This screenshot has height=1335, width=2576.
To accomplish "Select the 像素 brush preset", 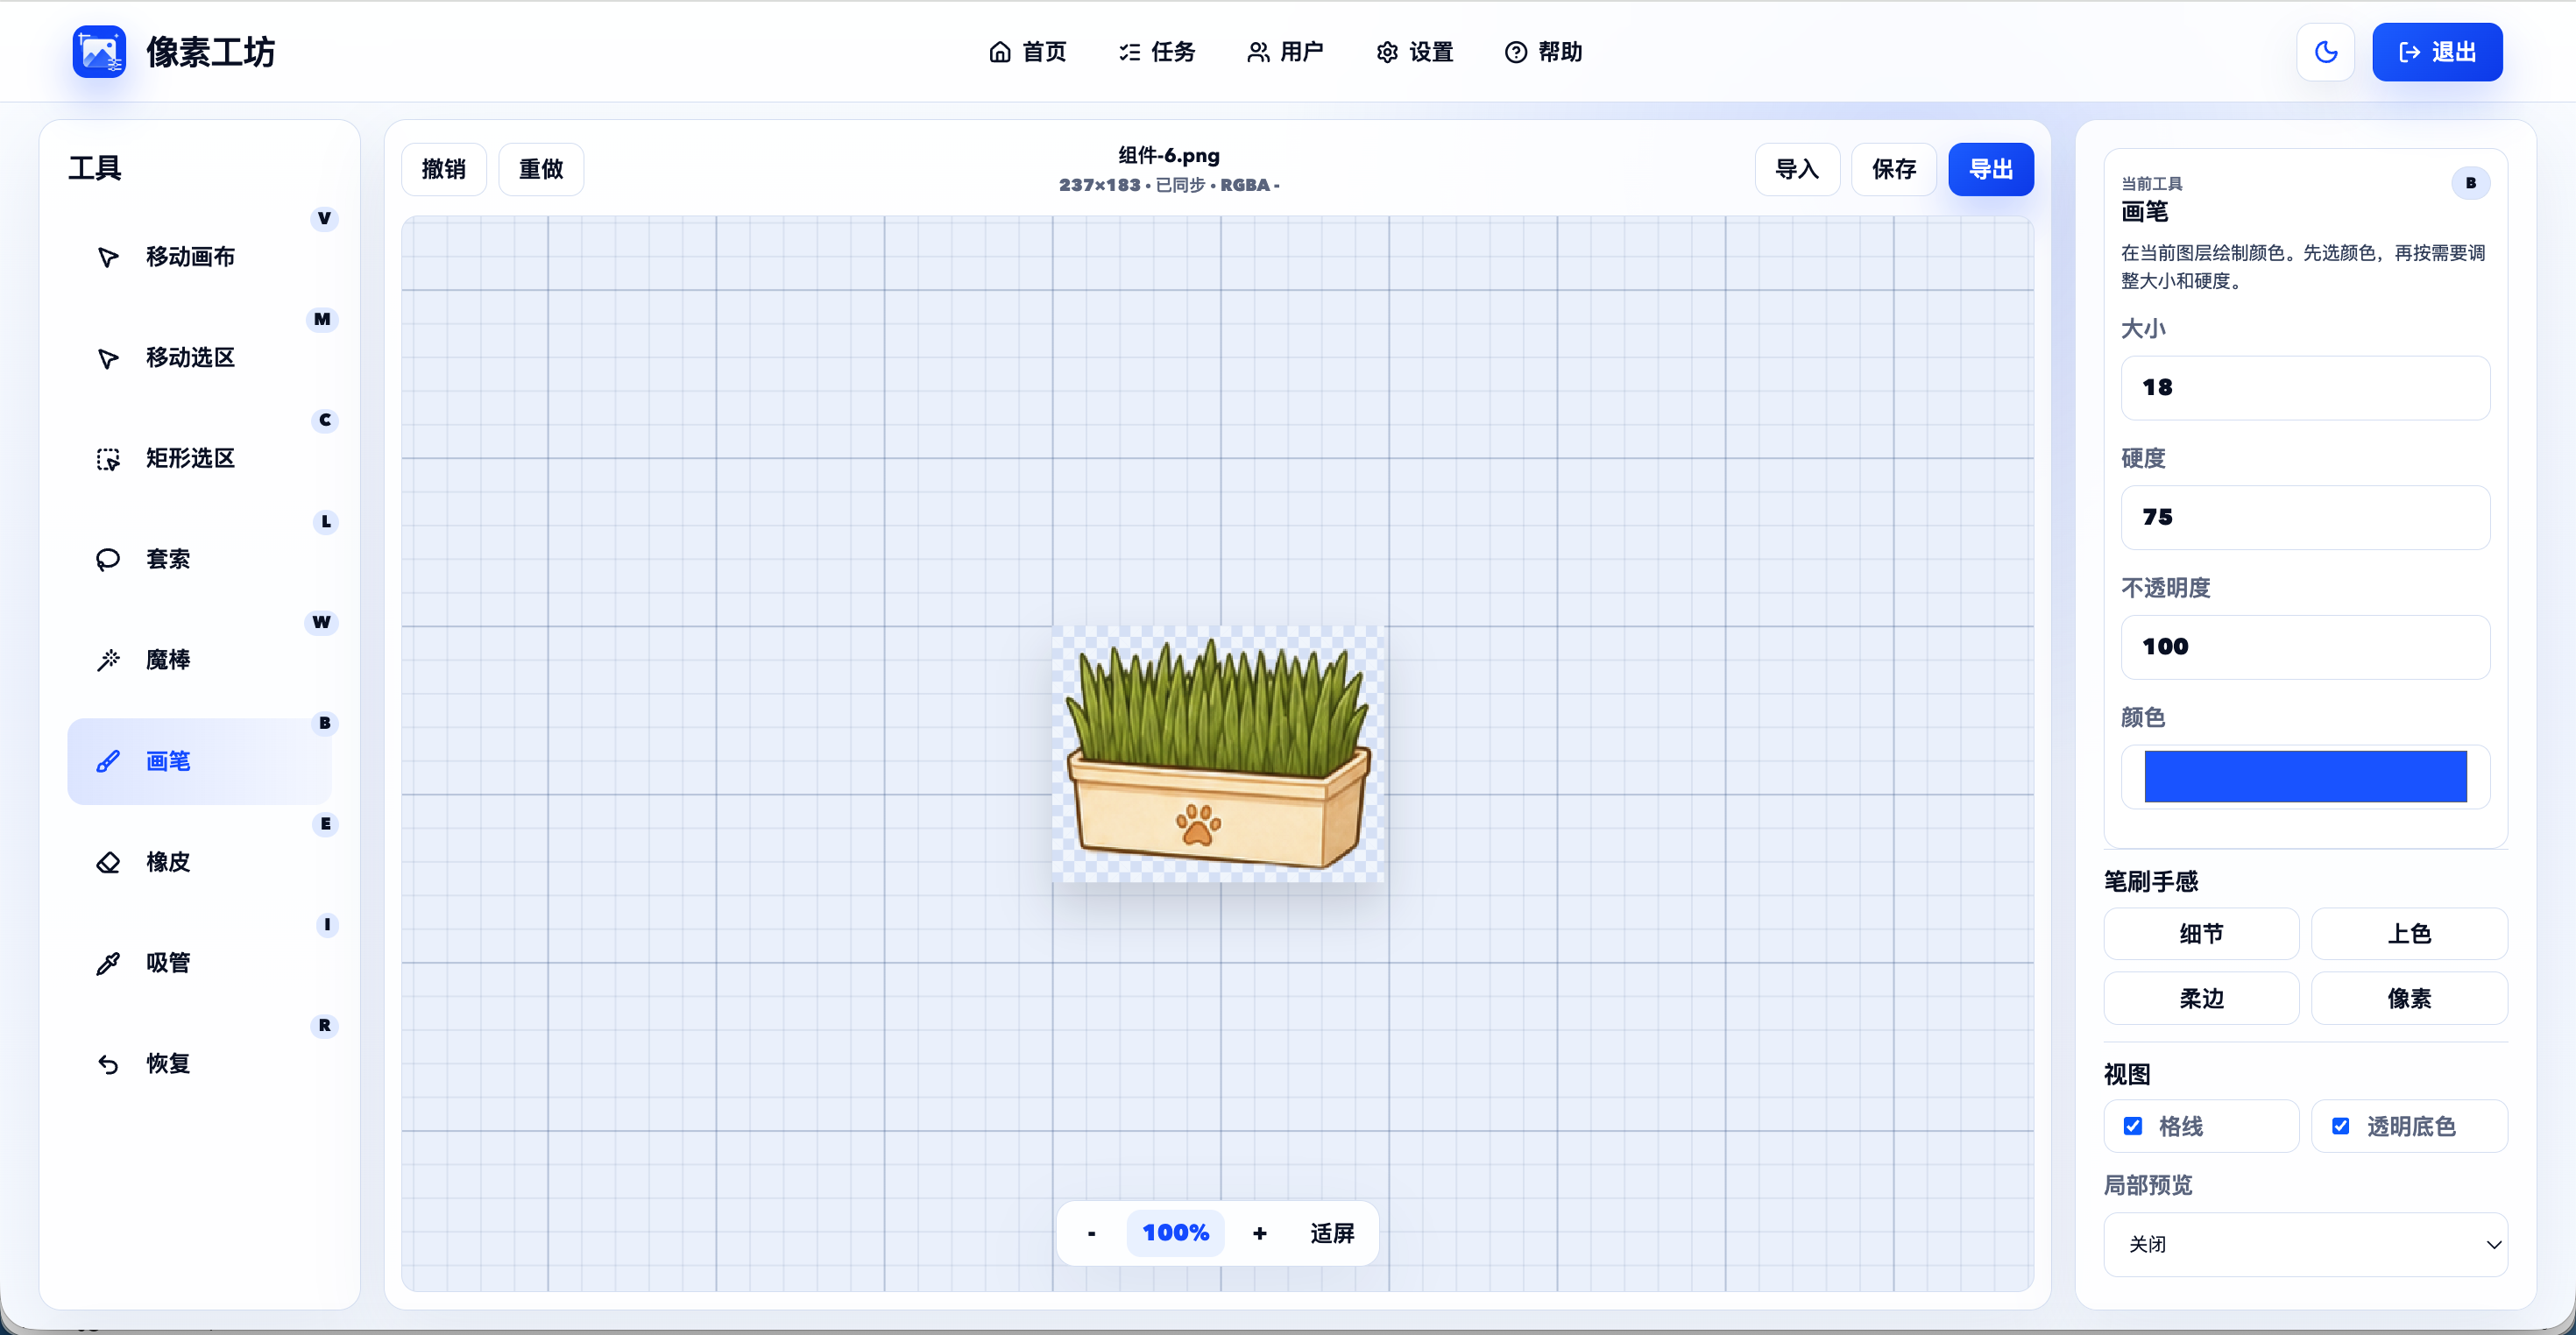I will (x=2409, y=998).
